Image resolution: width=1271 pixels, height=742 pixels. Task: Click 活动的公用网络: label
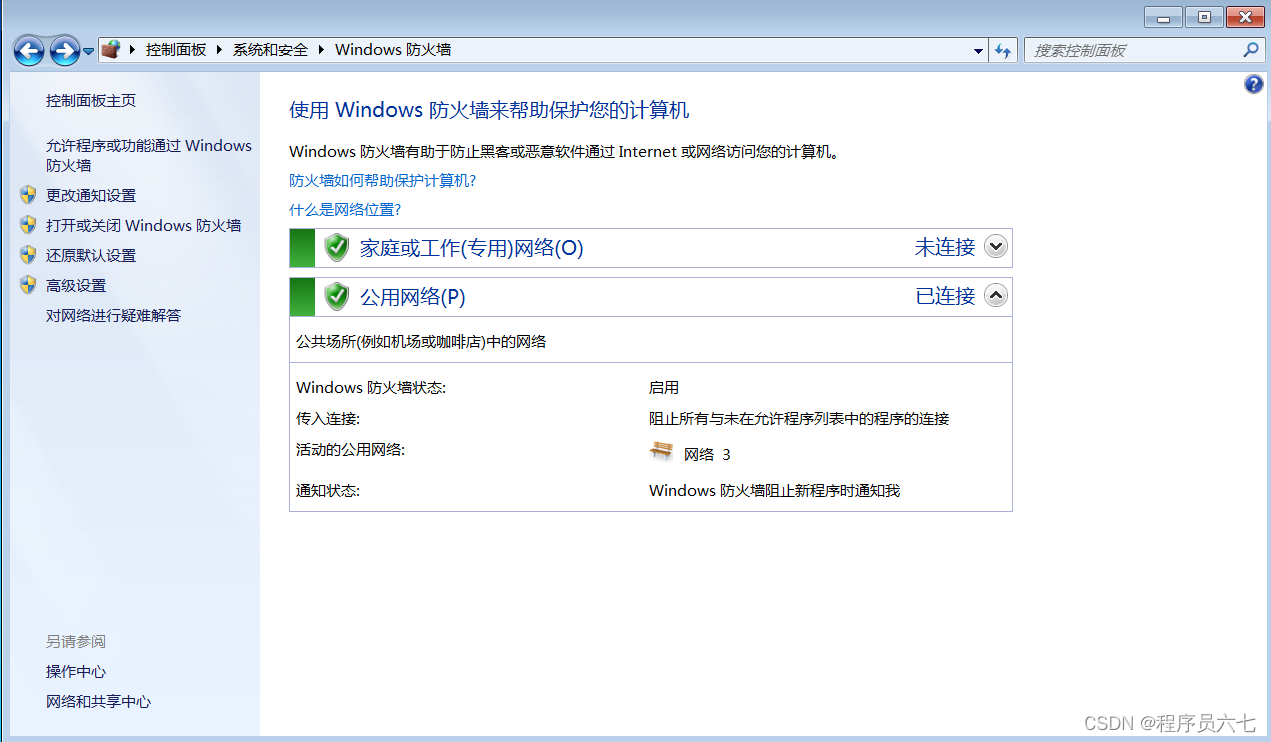click(x=351, y=450)
